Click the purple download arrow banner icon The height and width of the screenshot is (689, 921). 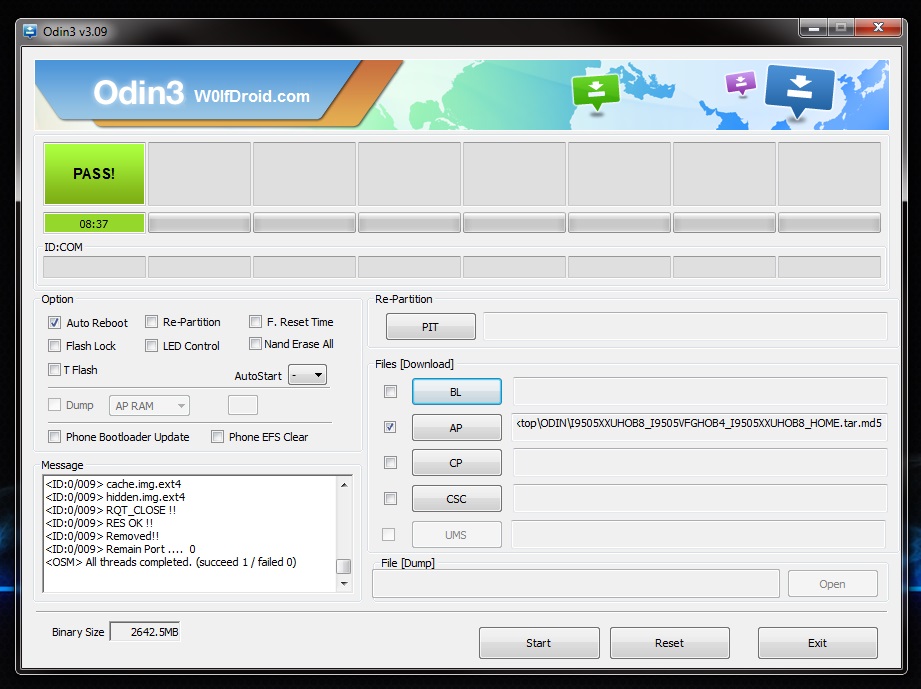point(741,83)
